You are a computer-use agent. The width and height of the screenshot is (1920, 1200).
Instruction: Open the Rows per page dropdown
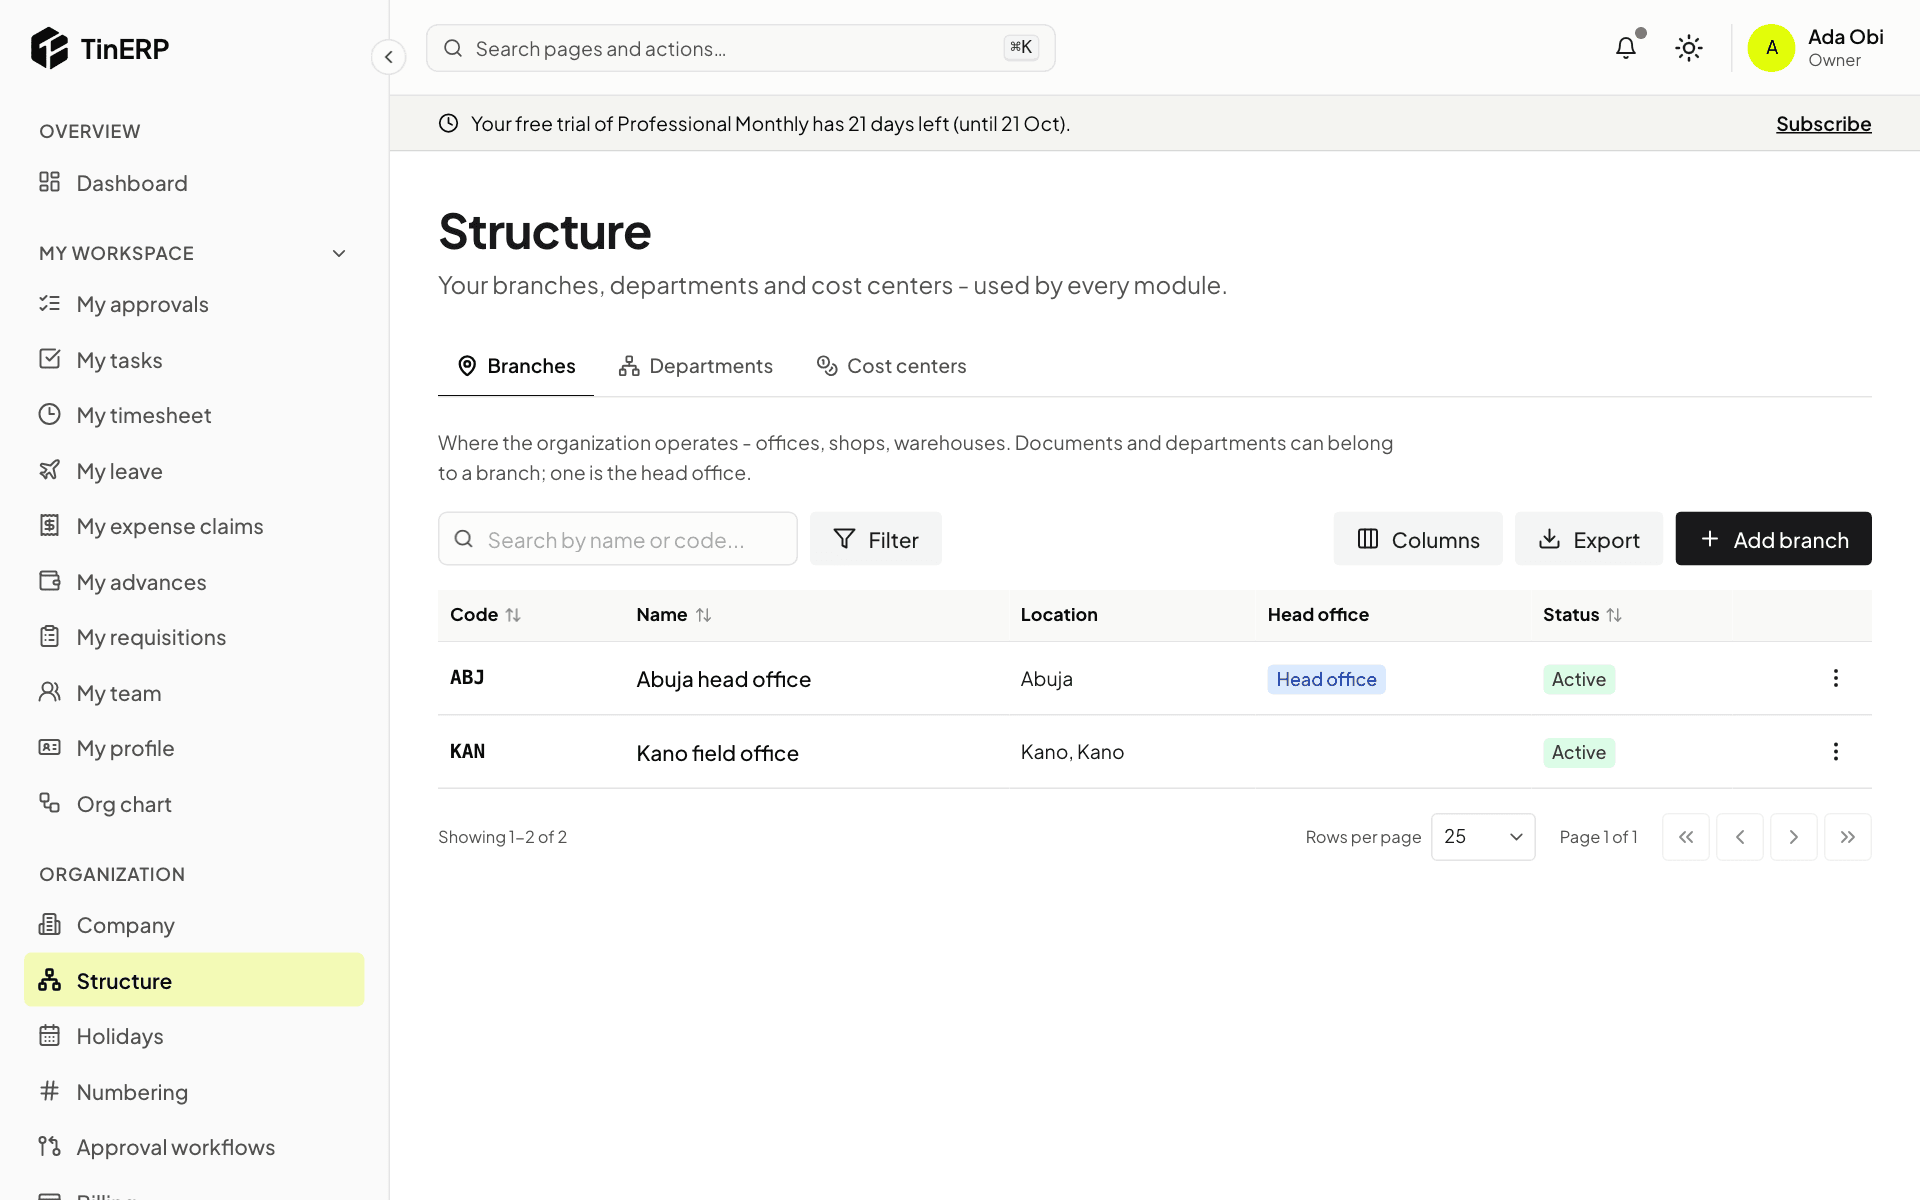1483,837
